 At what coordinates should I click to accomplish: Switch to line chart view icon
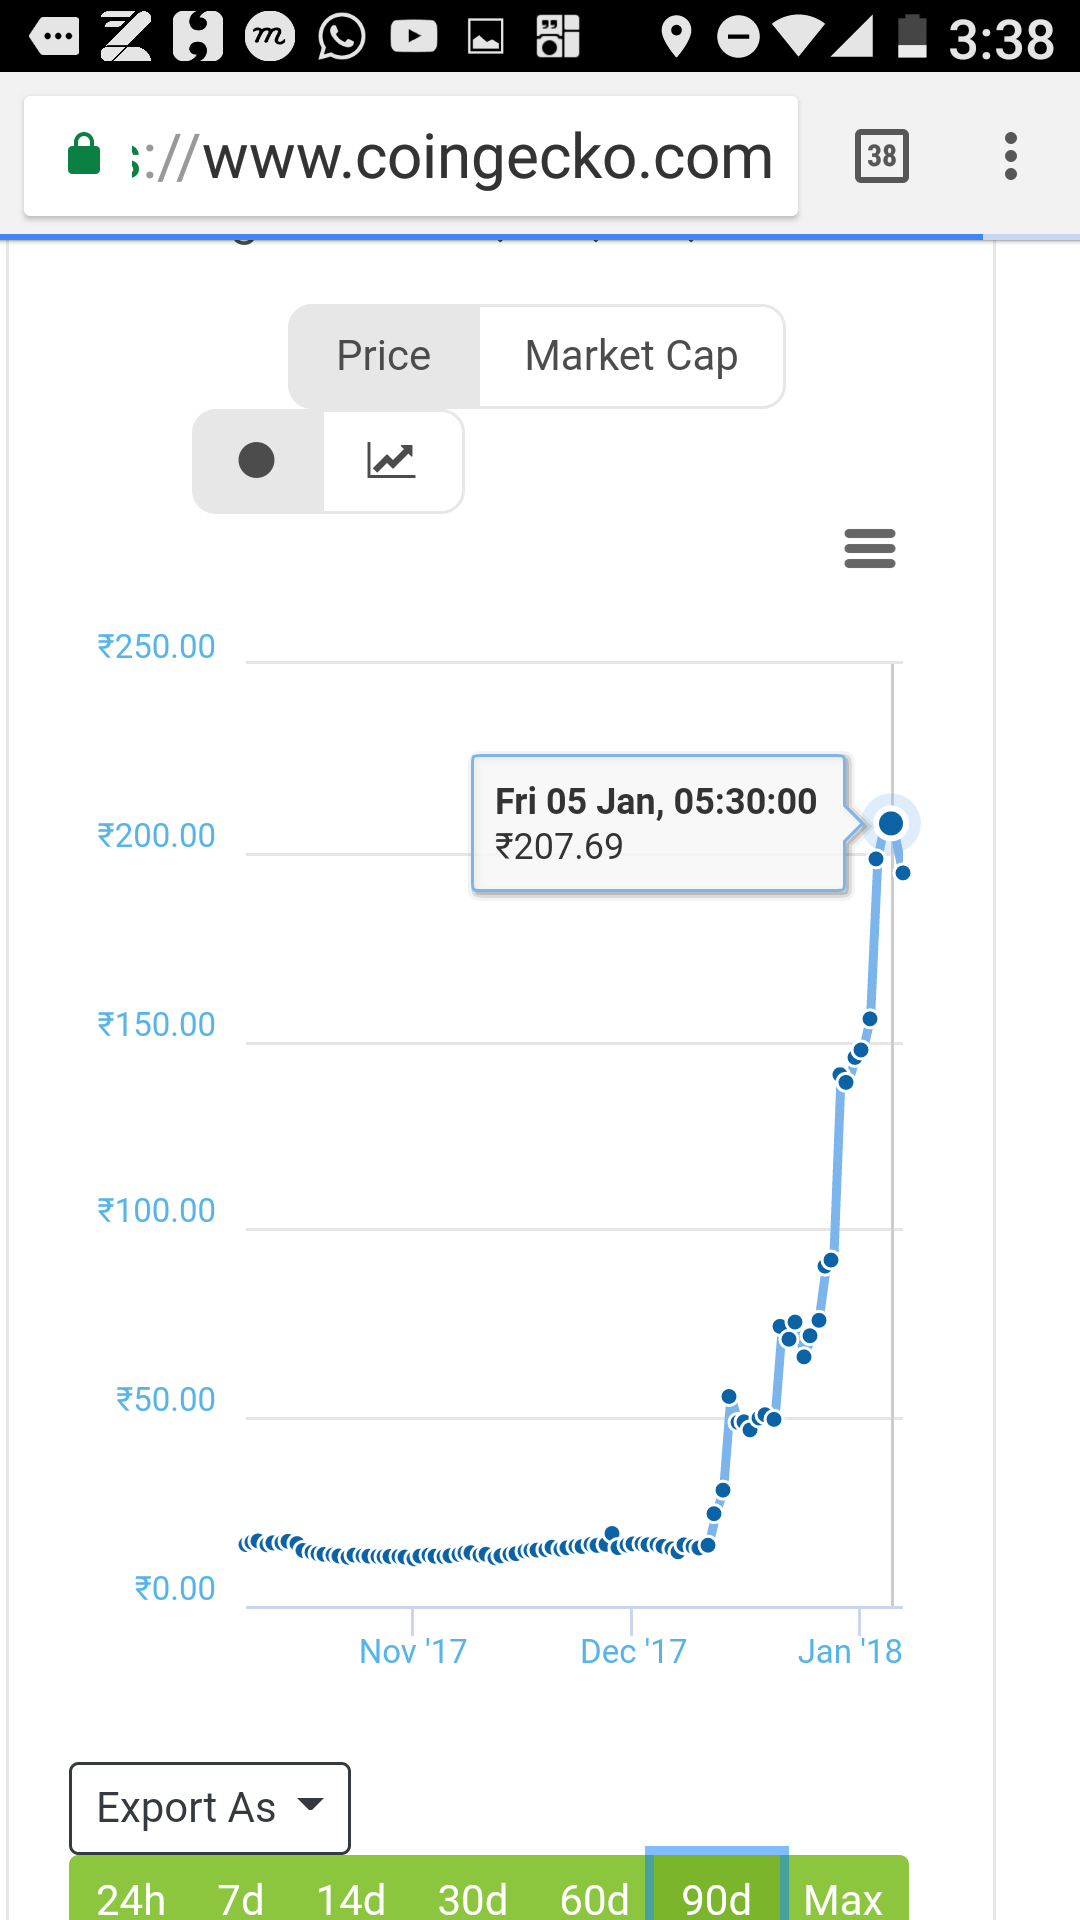tap(392, 461)
